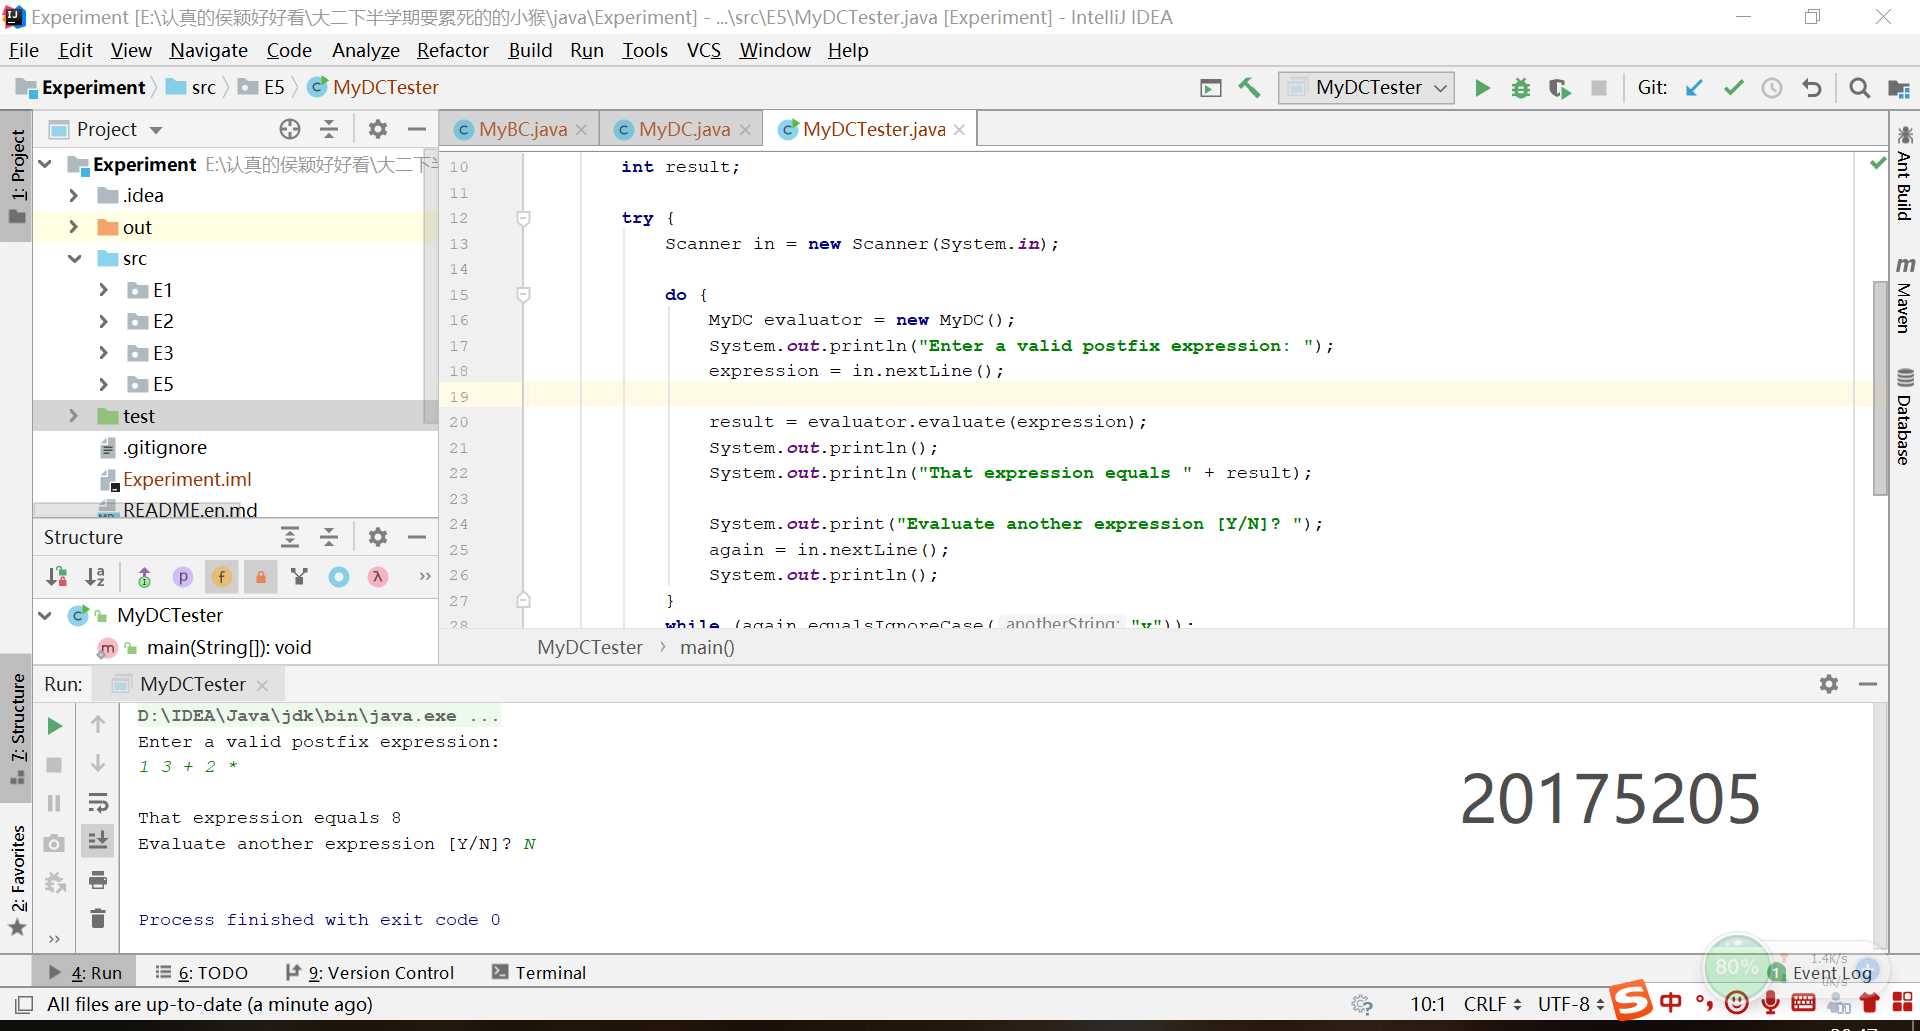The image size is (1920, 1031).
Task: Click Run console vertical scrollbar
Action: tap(1880, 825)
